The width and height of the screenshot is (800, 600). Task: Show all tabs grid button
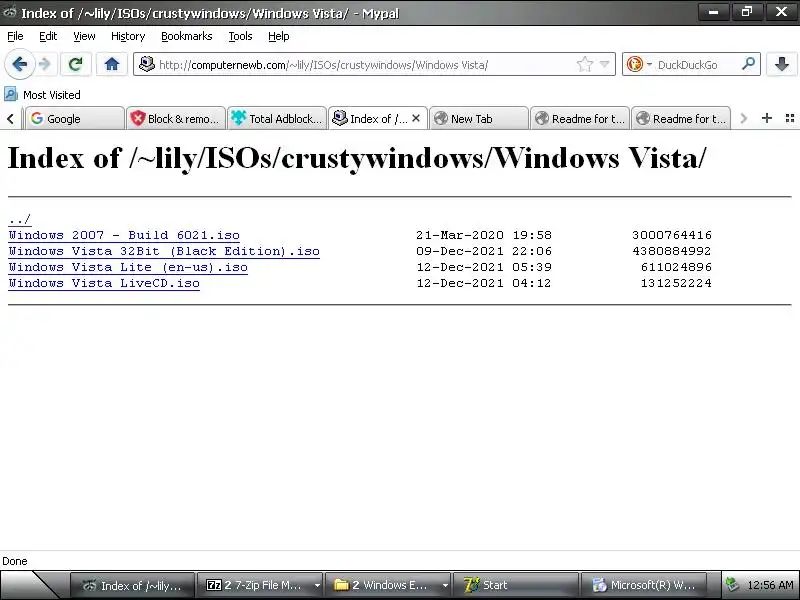click(x=790, y=118)
